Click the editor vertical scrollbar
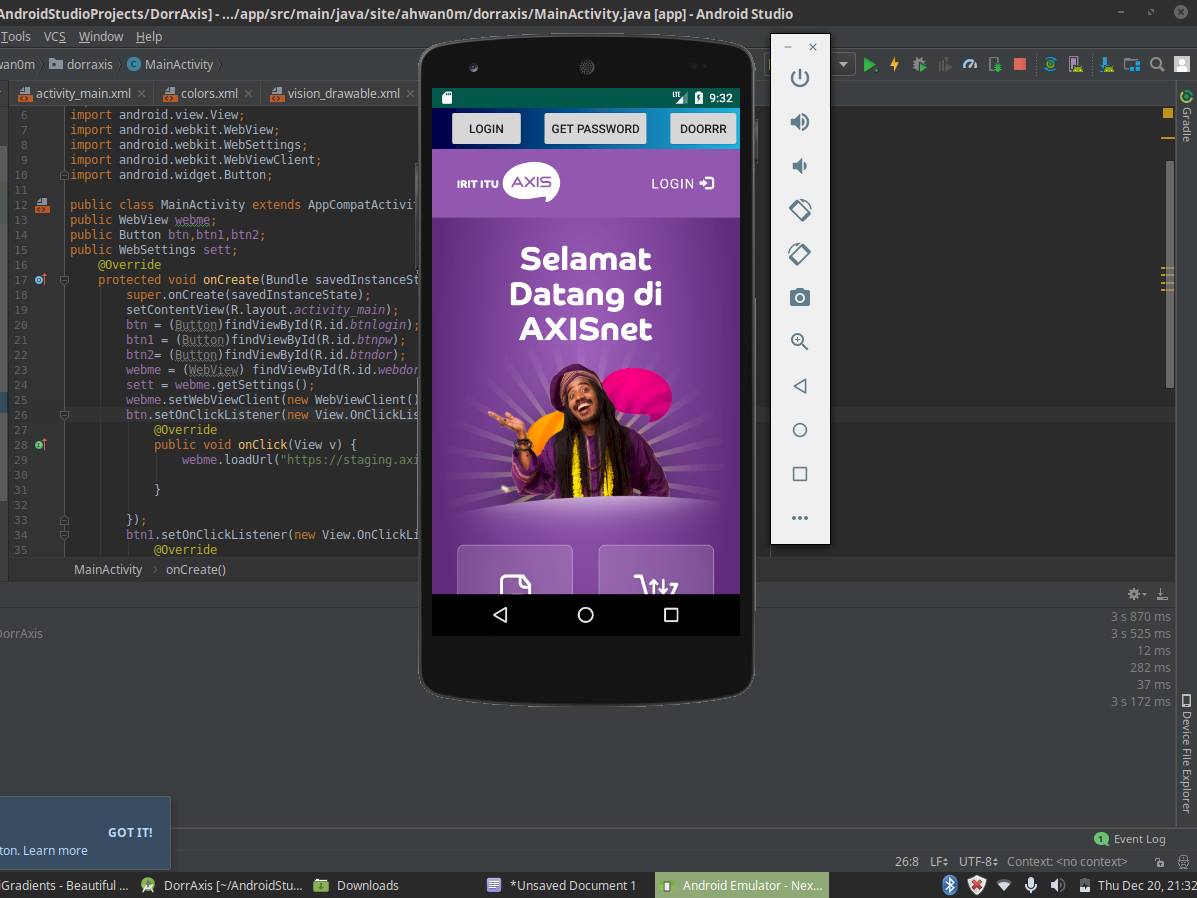The image size is (1197, 898). (1169, 275)
